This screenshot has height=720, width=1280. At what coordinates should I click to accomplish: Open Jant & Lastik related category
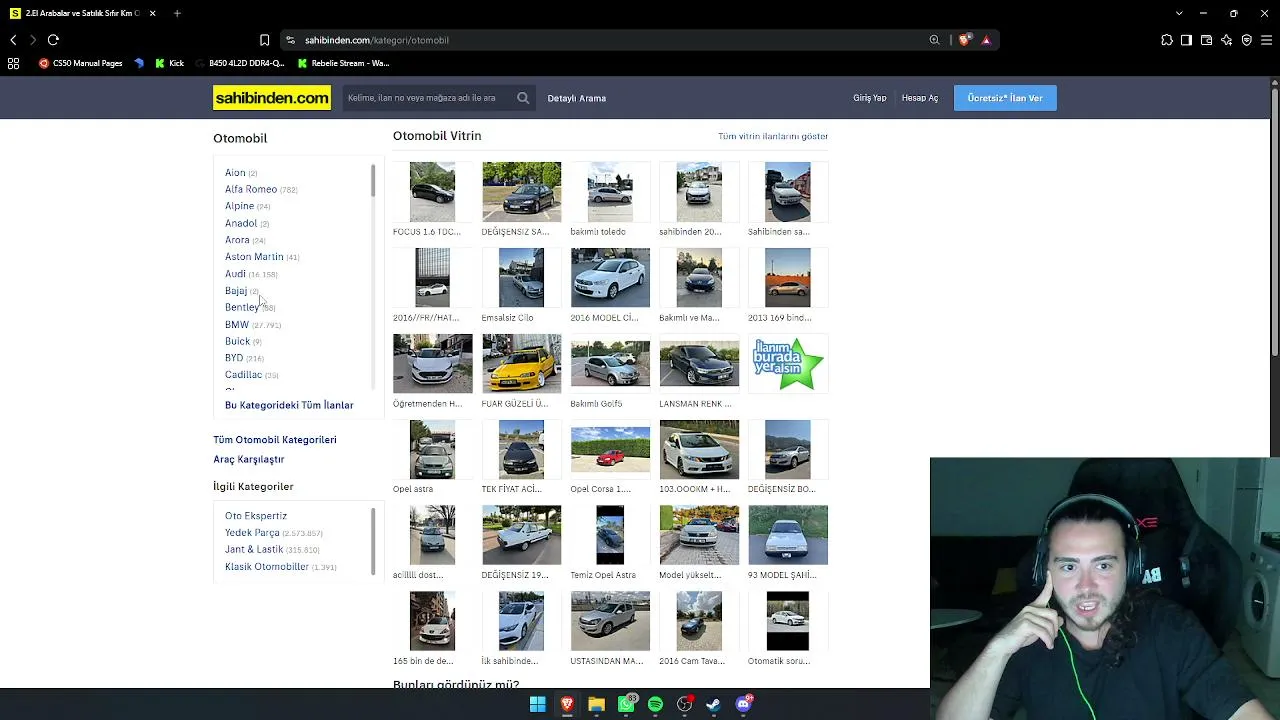click(x=254, y=550)
